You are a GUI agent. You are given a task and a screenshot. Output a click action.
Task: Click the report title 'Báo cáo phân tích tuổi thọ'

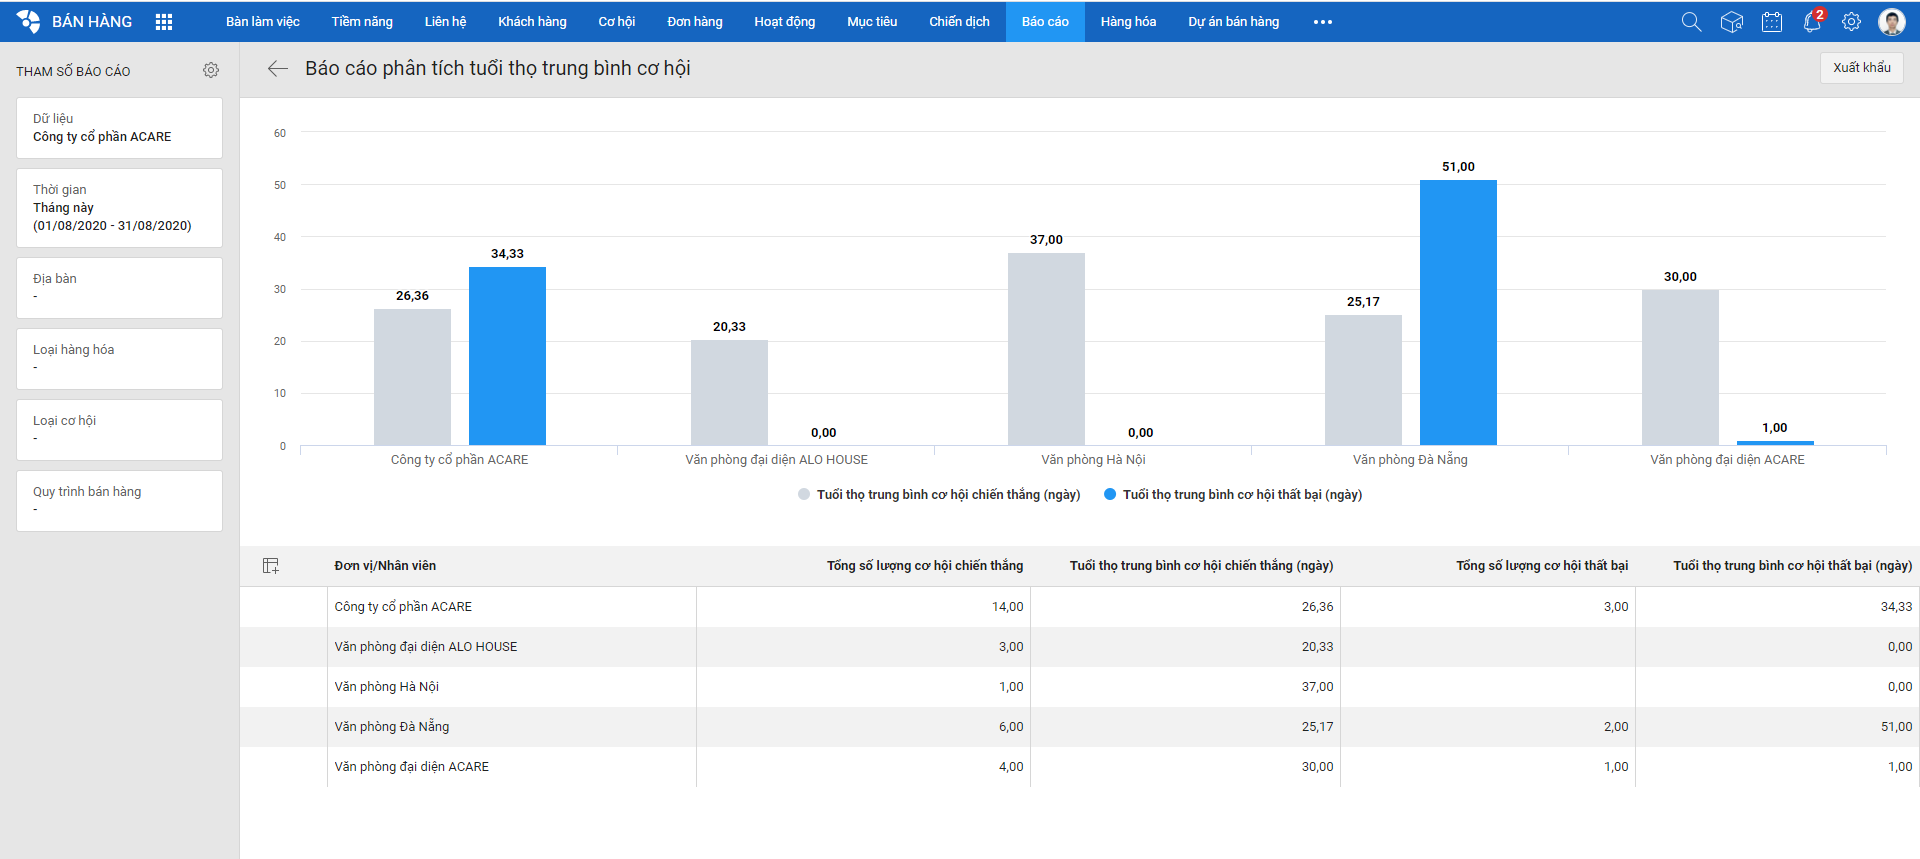(498, 68)
